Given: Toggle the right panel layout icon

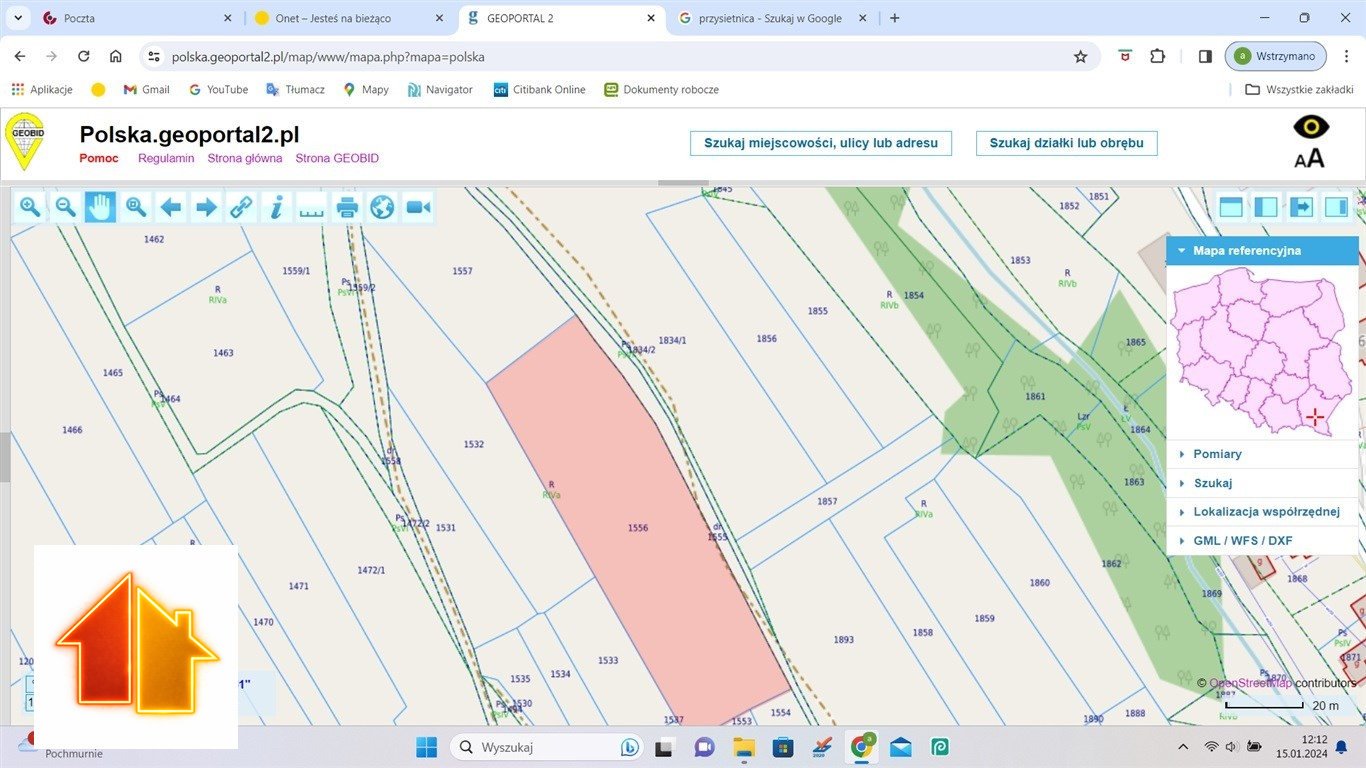Looking at the screenshot, I should tap(1336, 207).
